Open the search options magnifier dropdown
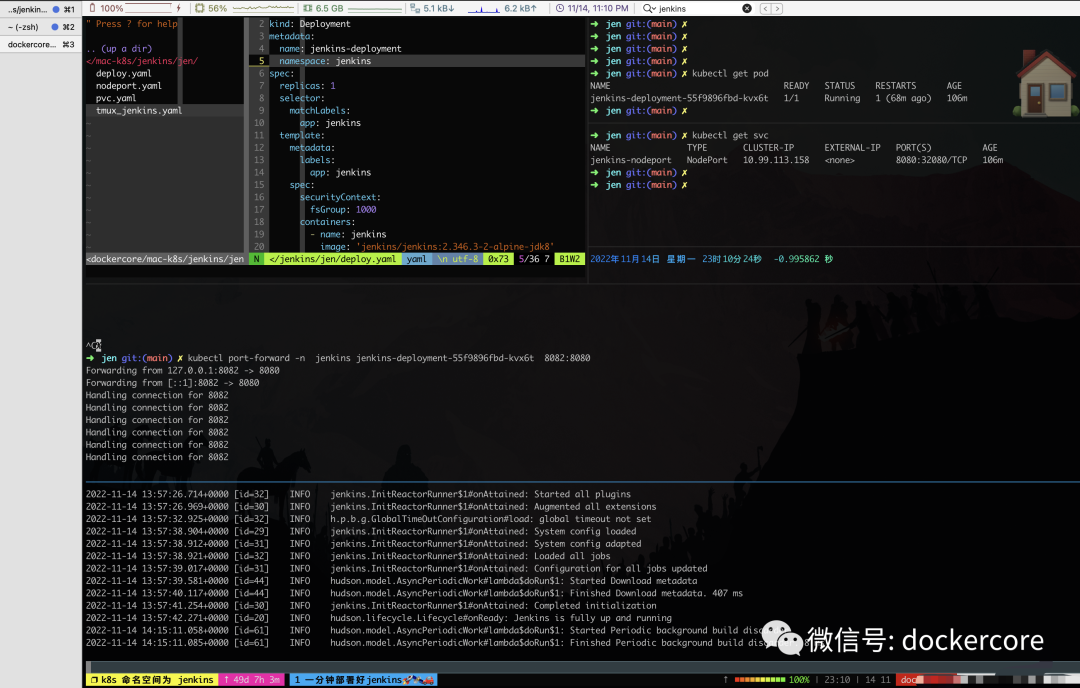The width and height of the screenshot is (1080, 688). click(x=650, y=8)
